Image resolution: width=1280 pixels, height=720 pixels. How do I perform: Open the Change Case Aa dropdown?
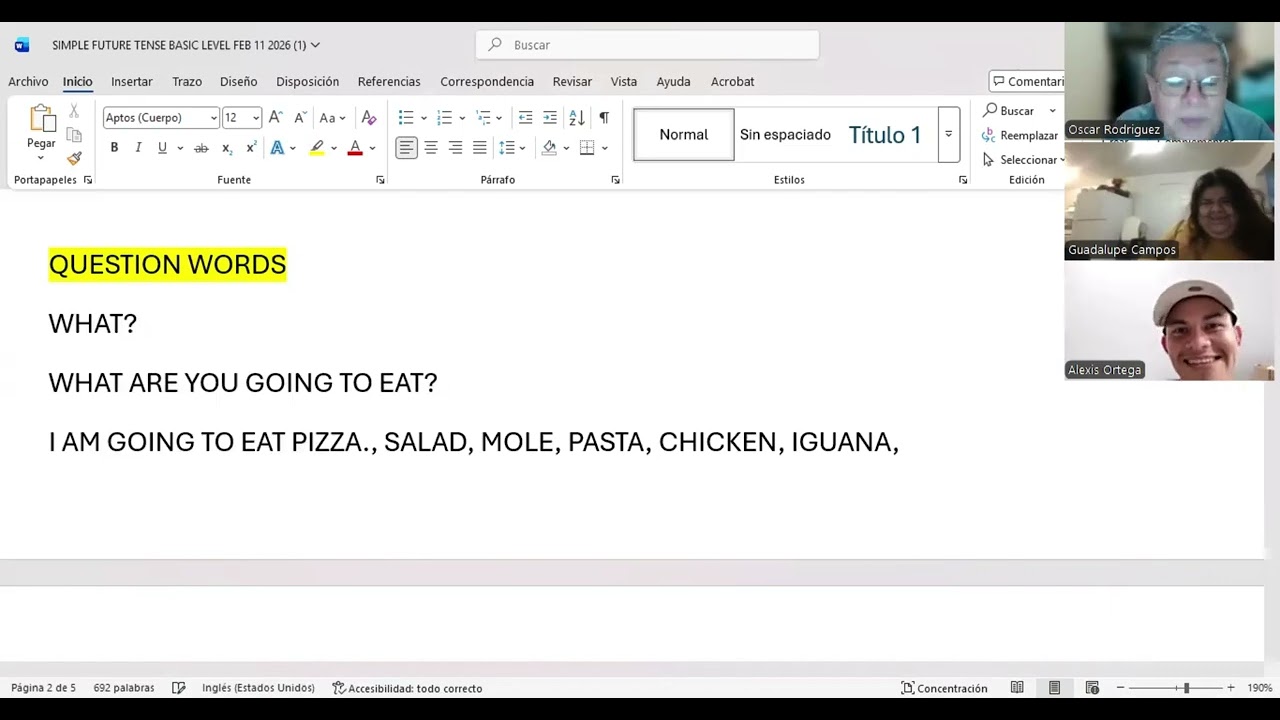click(x=332, y=118)
